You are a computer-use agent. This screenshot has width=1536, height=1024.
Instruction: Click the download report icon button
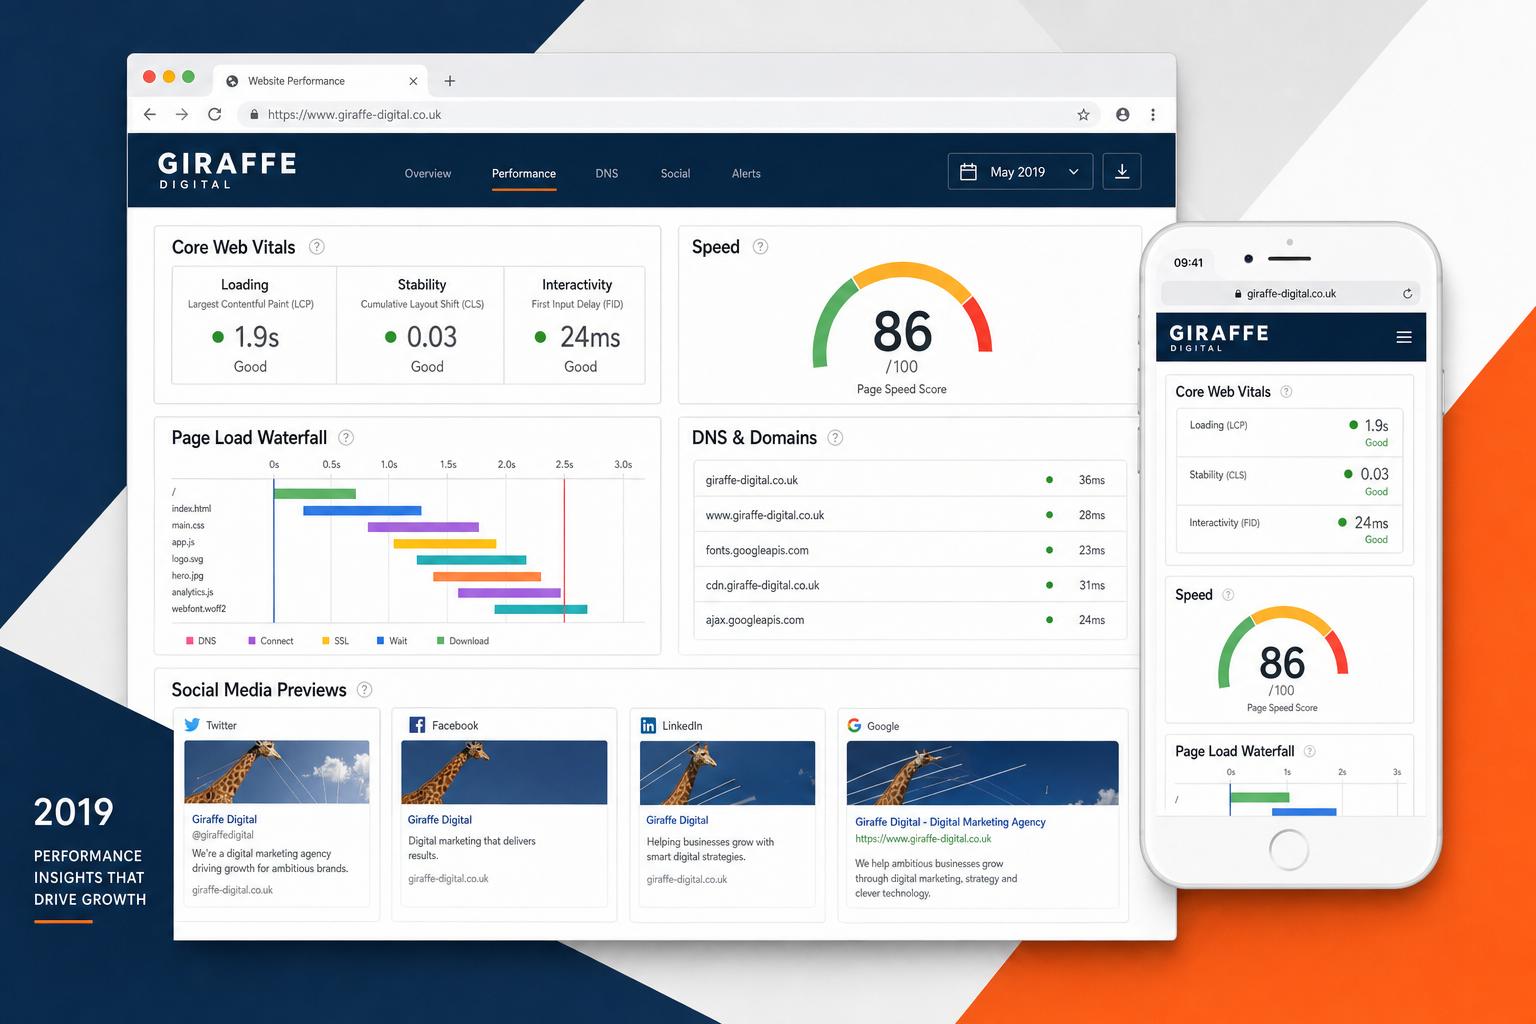coord(1122,172)
